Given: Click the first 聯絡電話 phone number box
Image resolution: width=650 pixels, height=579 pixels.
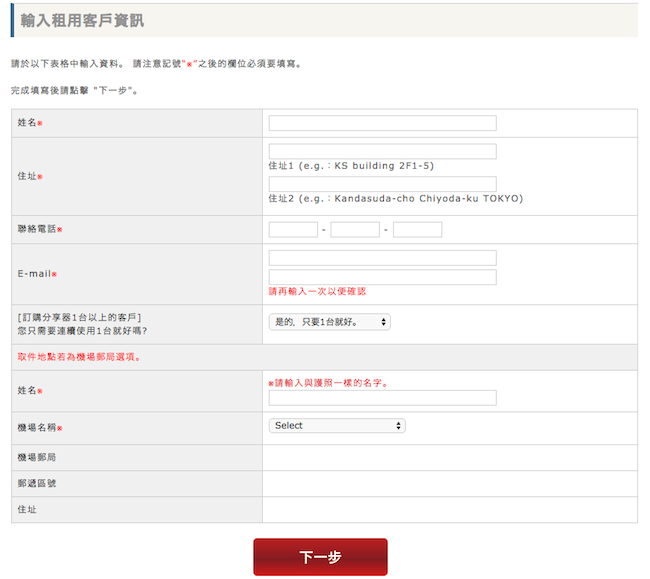Looking at the screenshot, I should click(x=293, y=230).
